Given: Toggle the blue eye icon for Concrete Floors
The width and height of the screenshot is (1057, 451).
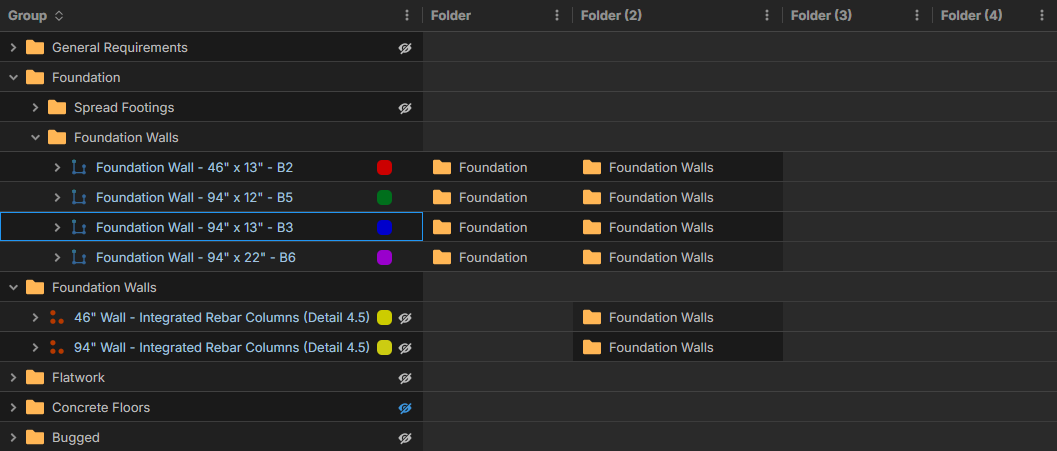Looking at the screenshot, I should (x=405, y=408).
